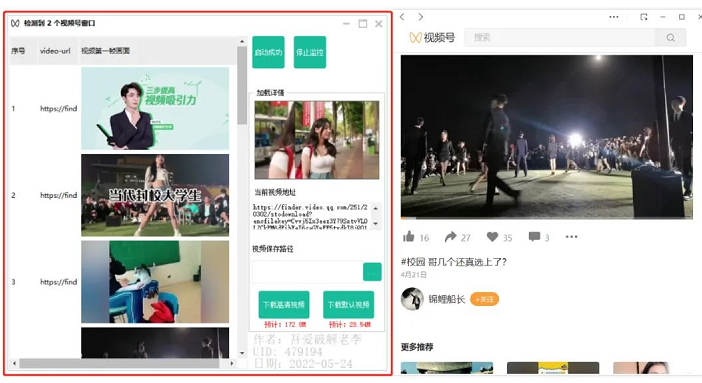
Task: Click the 视频号 search input box
Action: point(560,38)
